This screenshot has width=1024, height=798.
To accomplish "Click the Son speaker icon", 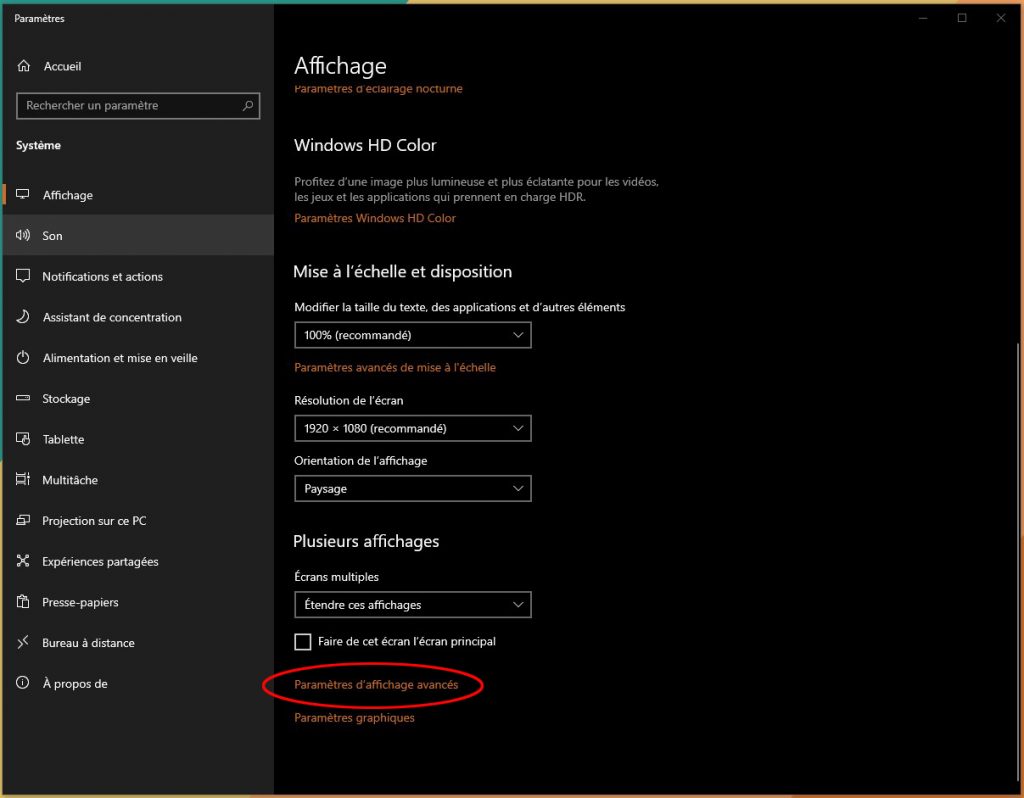I will coord(24,236).
